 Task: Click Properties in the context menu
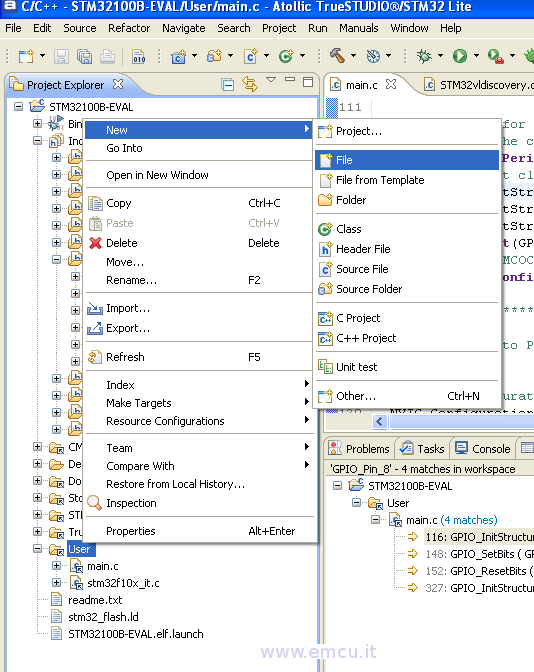click(199, 531)
